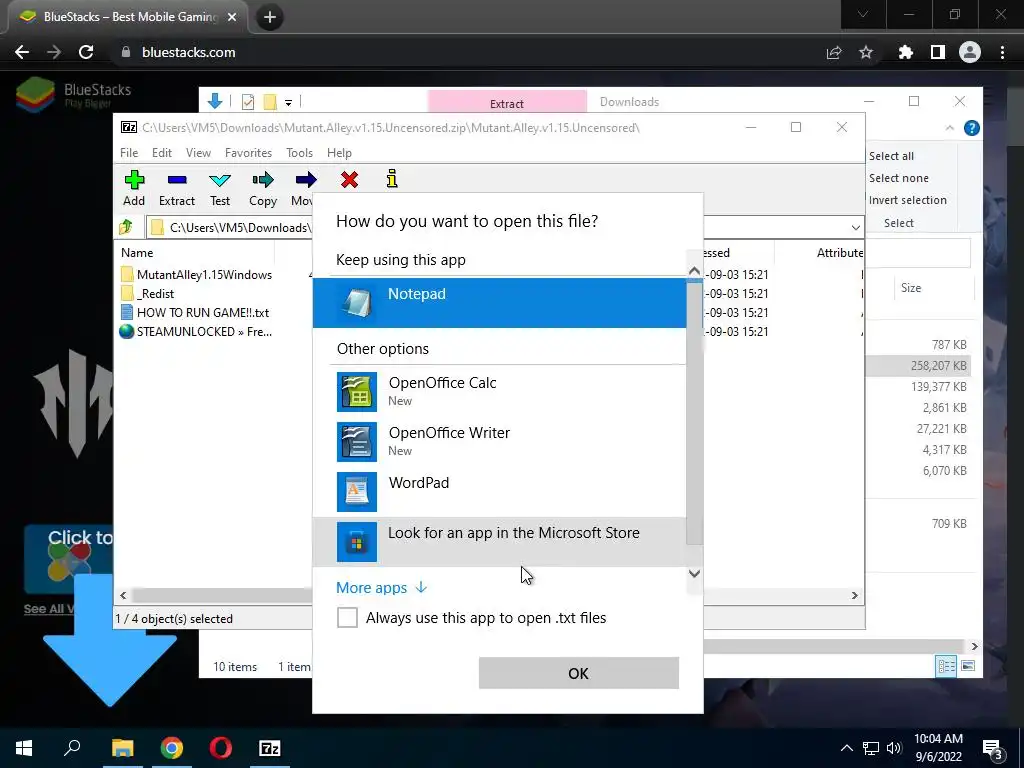Click the red Delete X icon in 7-Zip
This screenshot has width=1024, height=768.
pos(349,180)
